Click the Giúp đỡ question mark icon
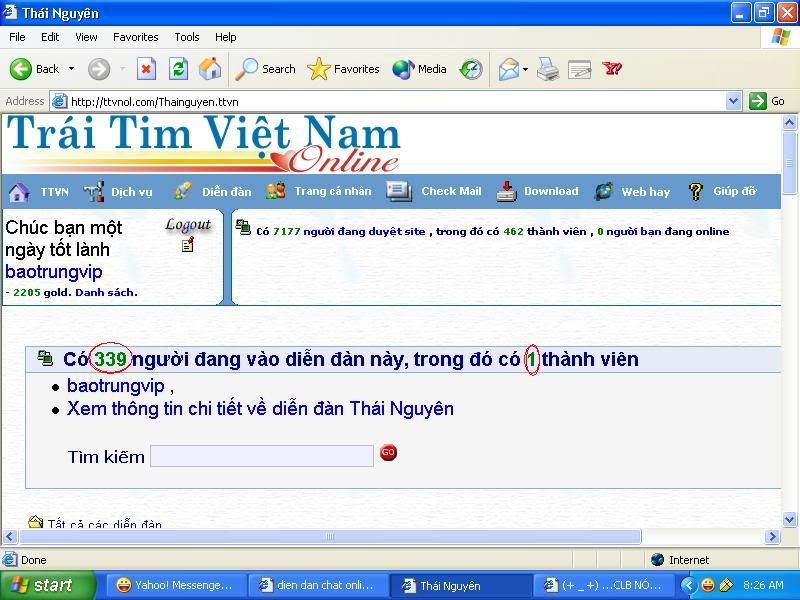This screenshot has width=800, height=600. [695, 192]
